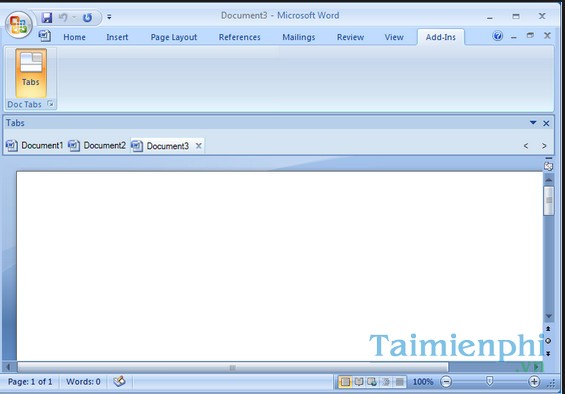Image resolution: width=565 pixels, height=394 pixels.
Task: Open the Tabs pane options dropdown
Action: pos(533,123)
